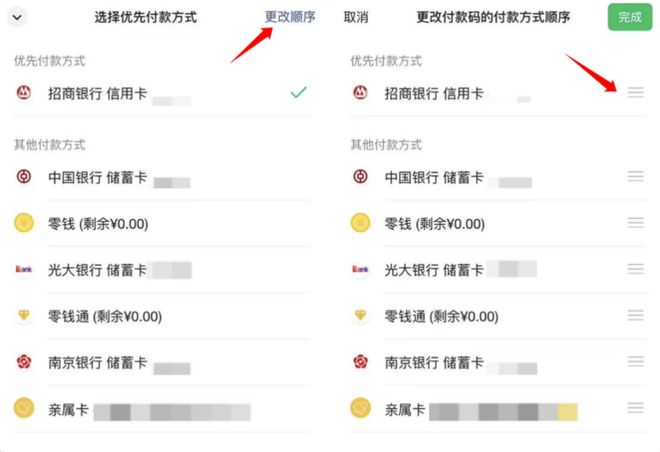Click the reorder handle for 招商银行 信用卡
Screen dimensions: 660x452
[x=636, y=92]
